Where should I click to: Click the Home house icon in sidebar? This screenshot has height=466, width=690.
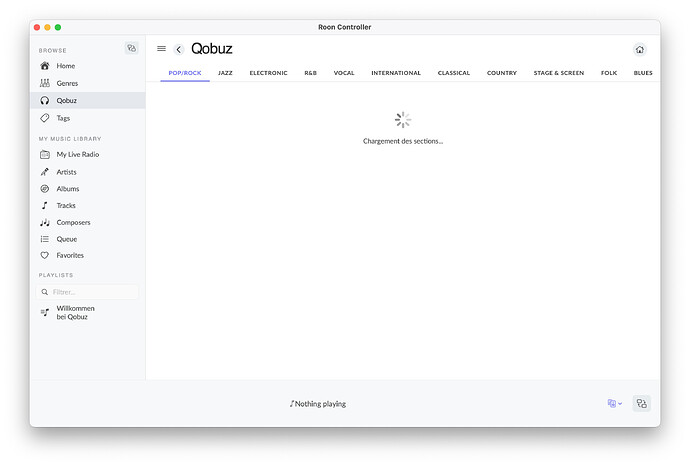[x=45, y=66]
